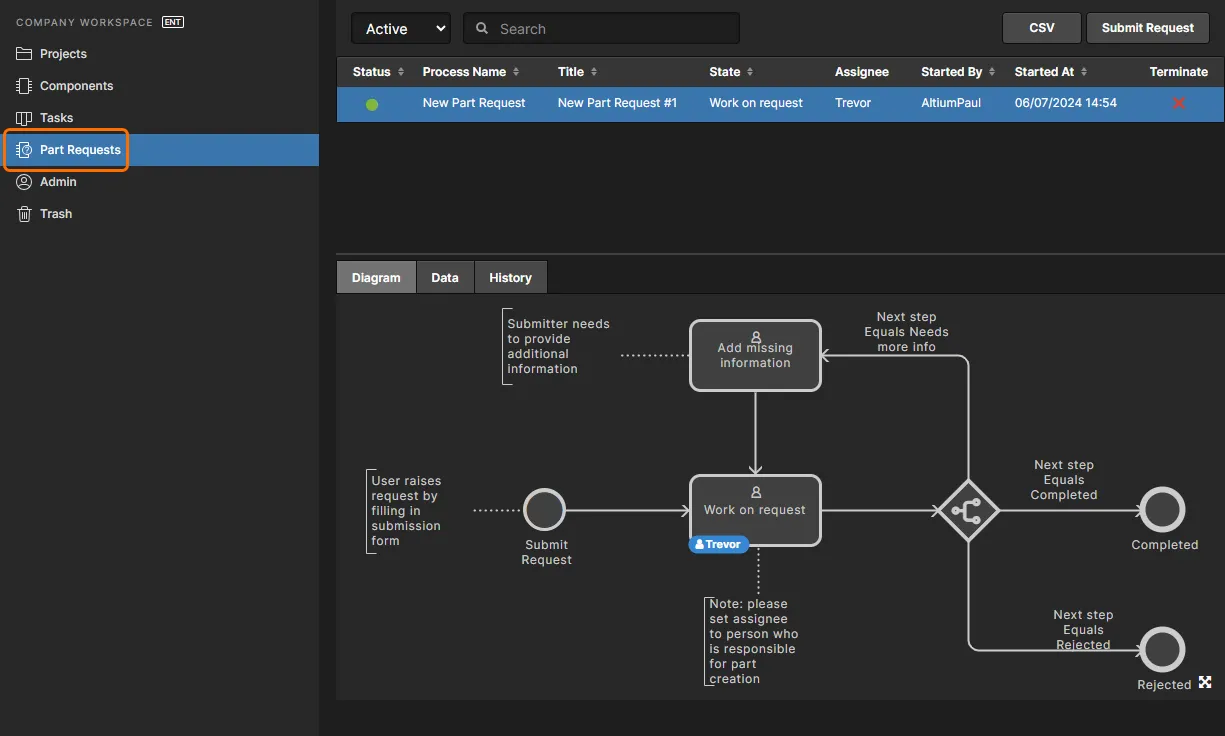Click the Admin user icon
The width and height of the screenshot is (1225, 736).
[x=24, y=182]
